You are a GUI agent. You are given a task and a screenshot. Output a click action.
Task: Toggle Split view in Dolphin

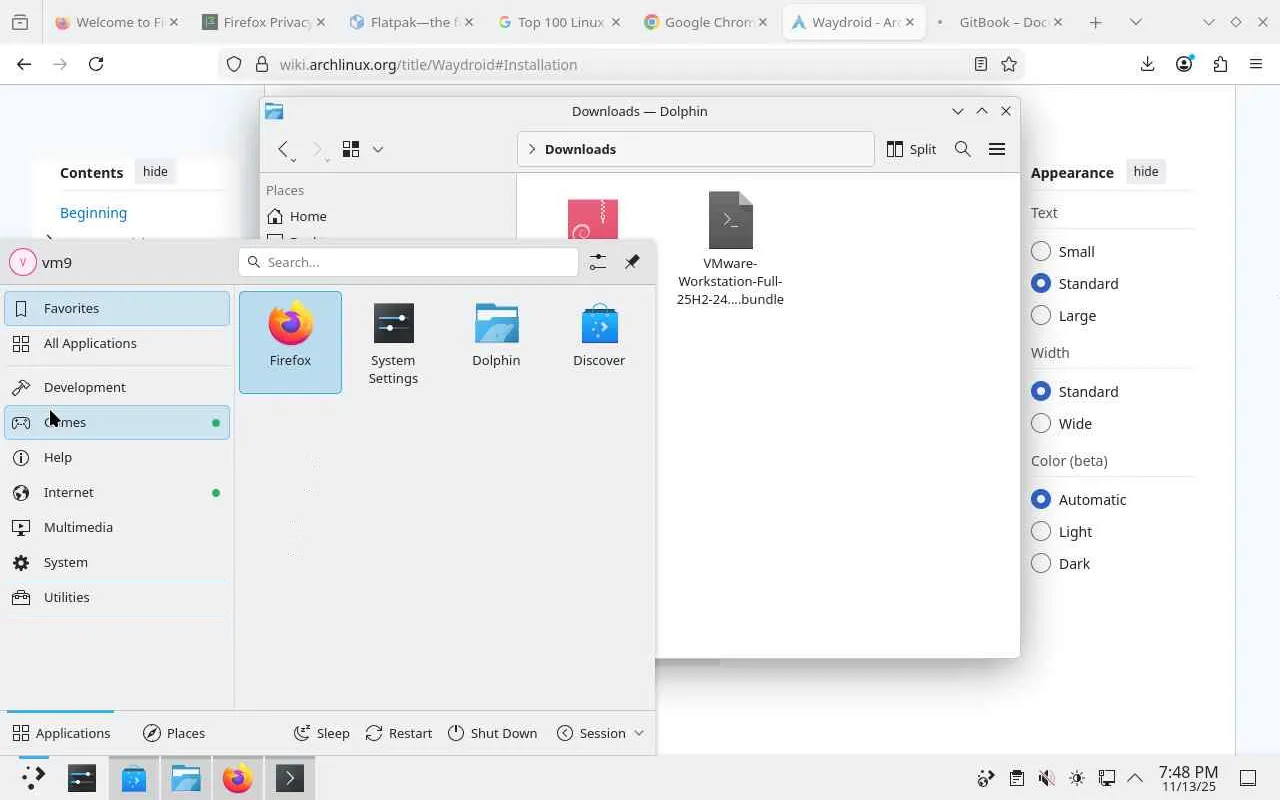[x=911, y=149]
